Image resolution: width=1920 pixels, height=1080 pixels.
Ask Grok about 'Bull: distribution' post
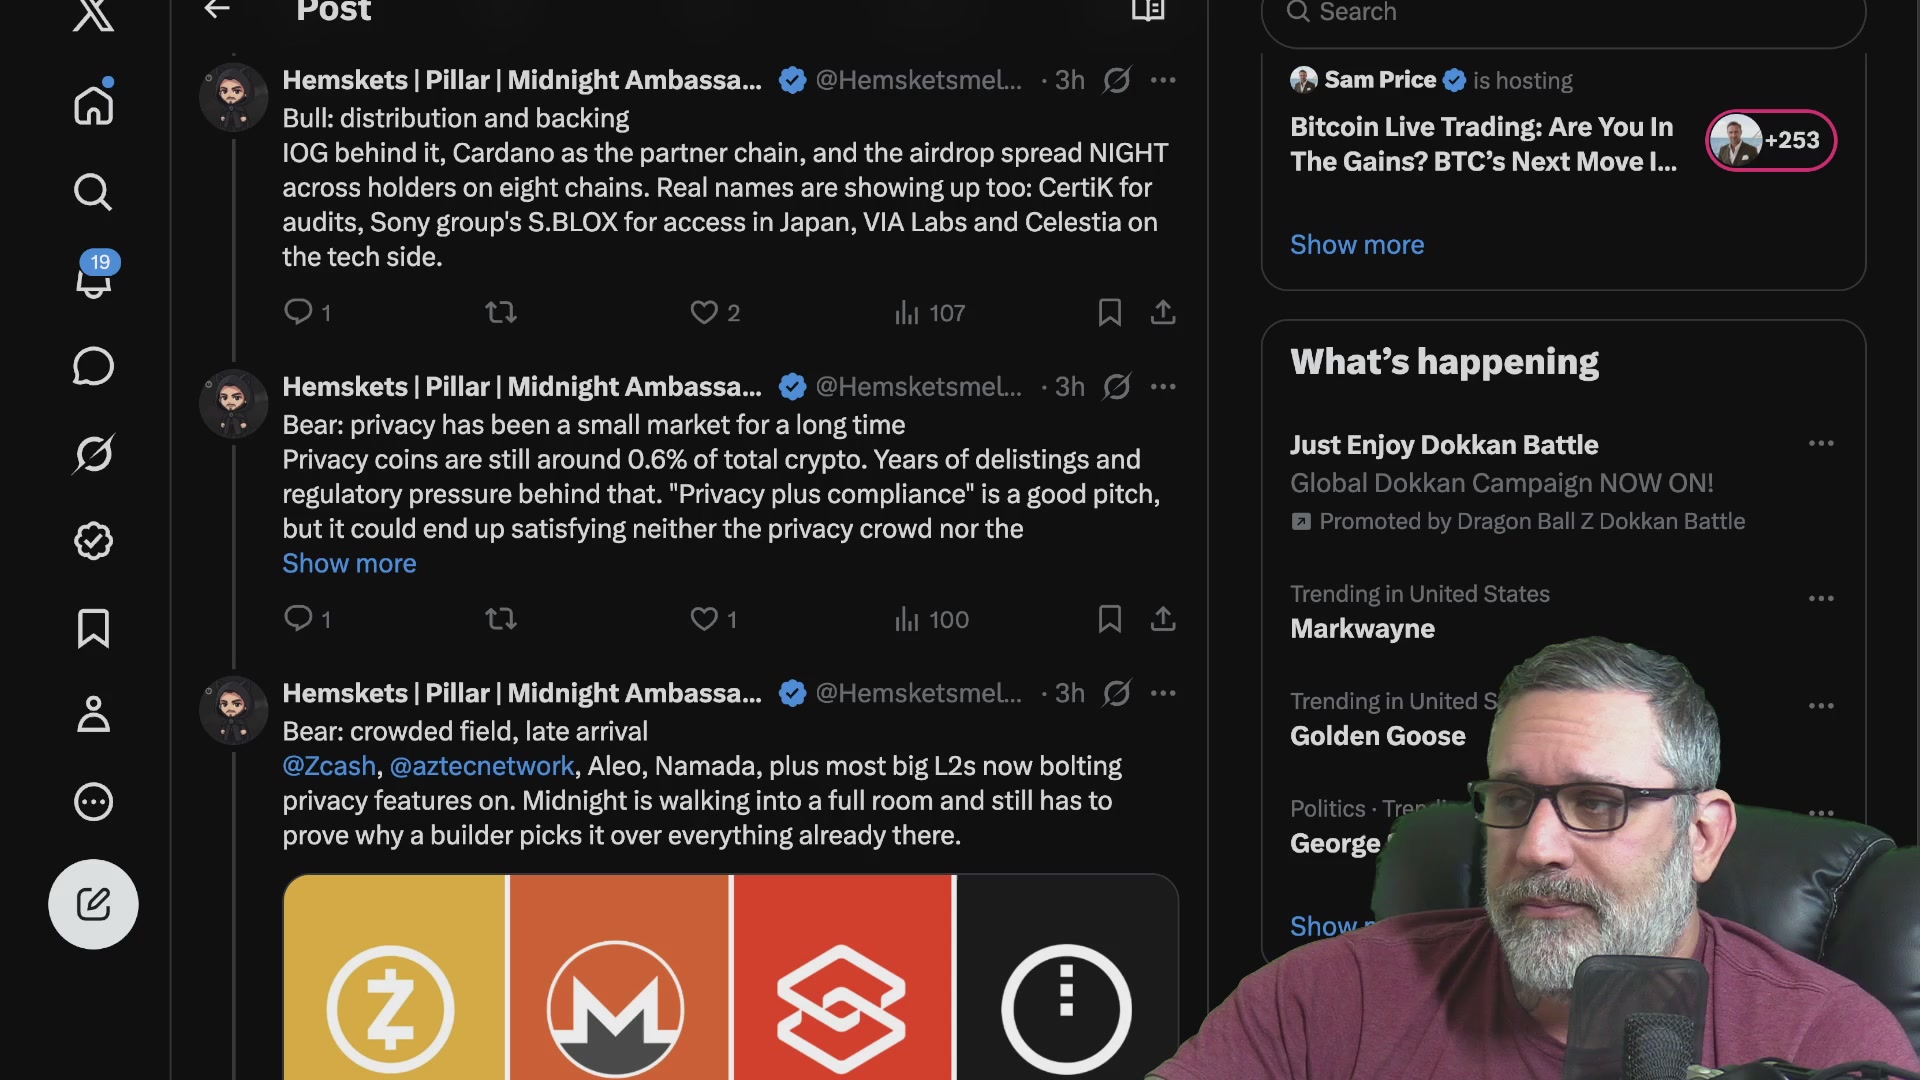(x=1117, y=80)
